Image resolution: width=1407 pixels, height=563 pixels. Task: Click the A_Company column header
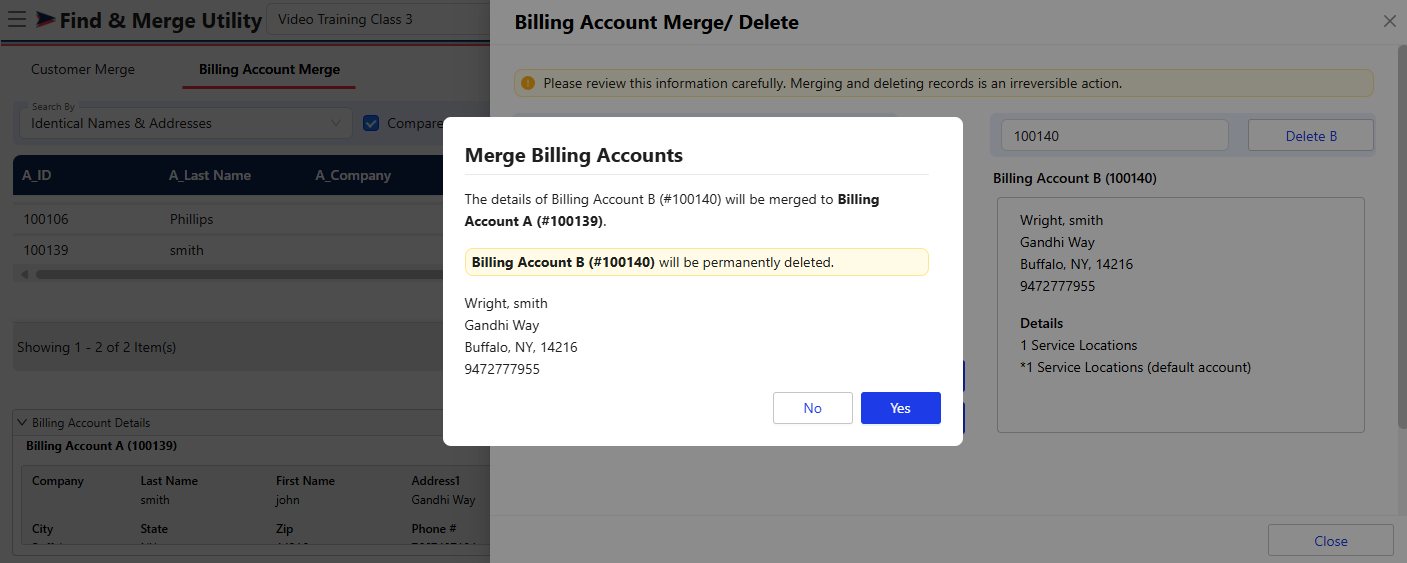tap(353, 175)
